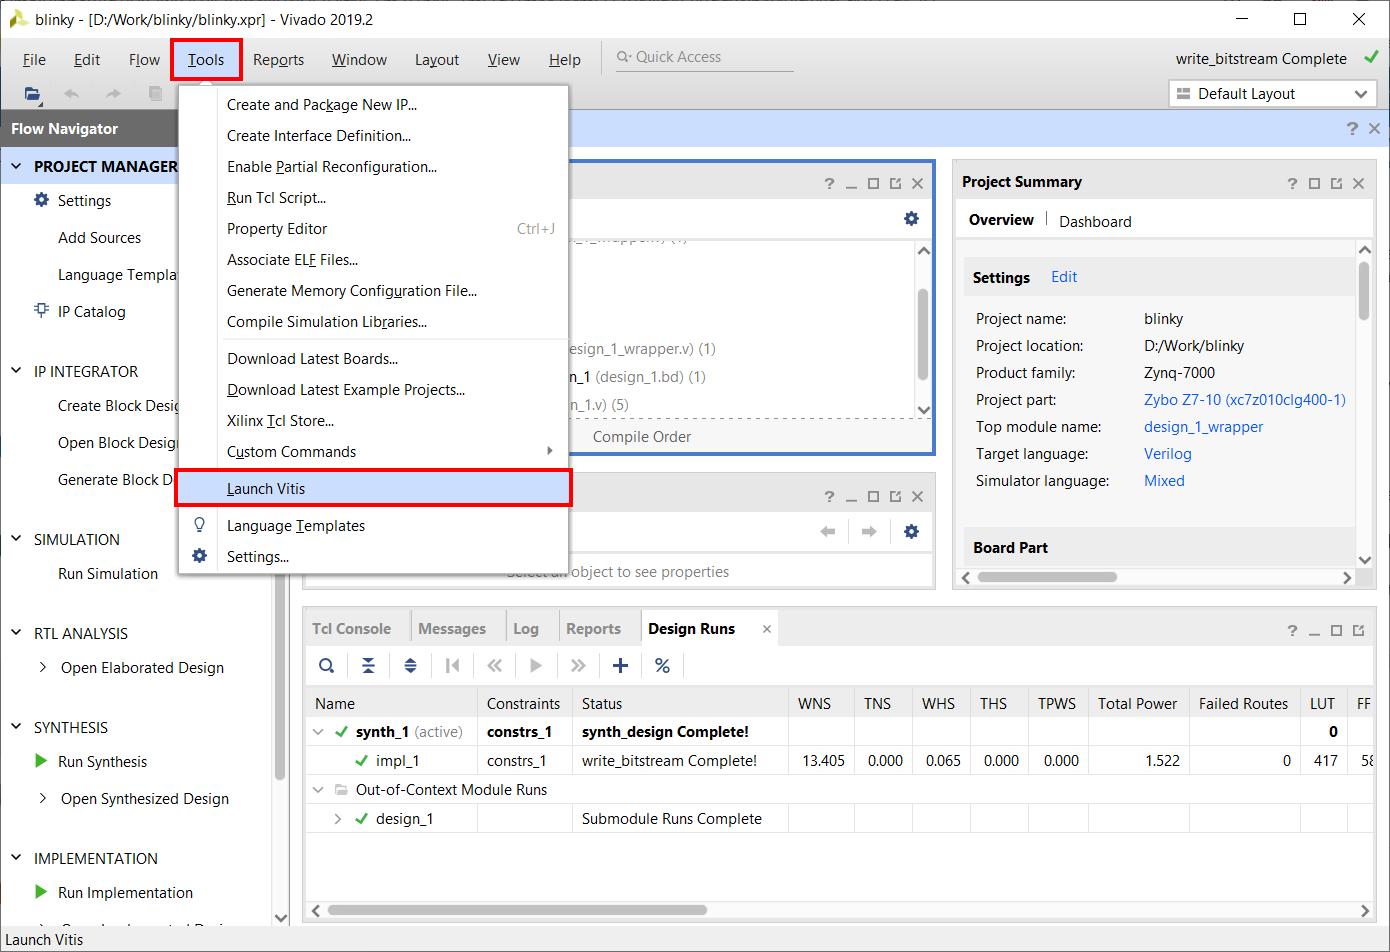Click the expand all icon in Design Runs
The width and height of the screenshot is (1390, 952).
[x=410, y=666]
